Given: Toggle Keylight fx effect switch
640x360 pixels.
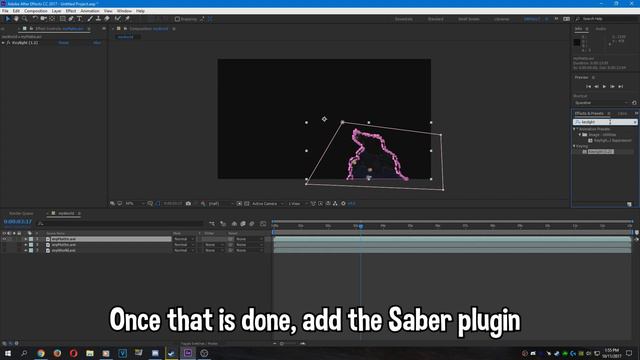Looking at the screenshot, I should (8, 42).
